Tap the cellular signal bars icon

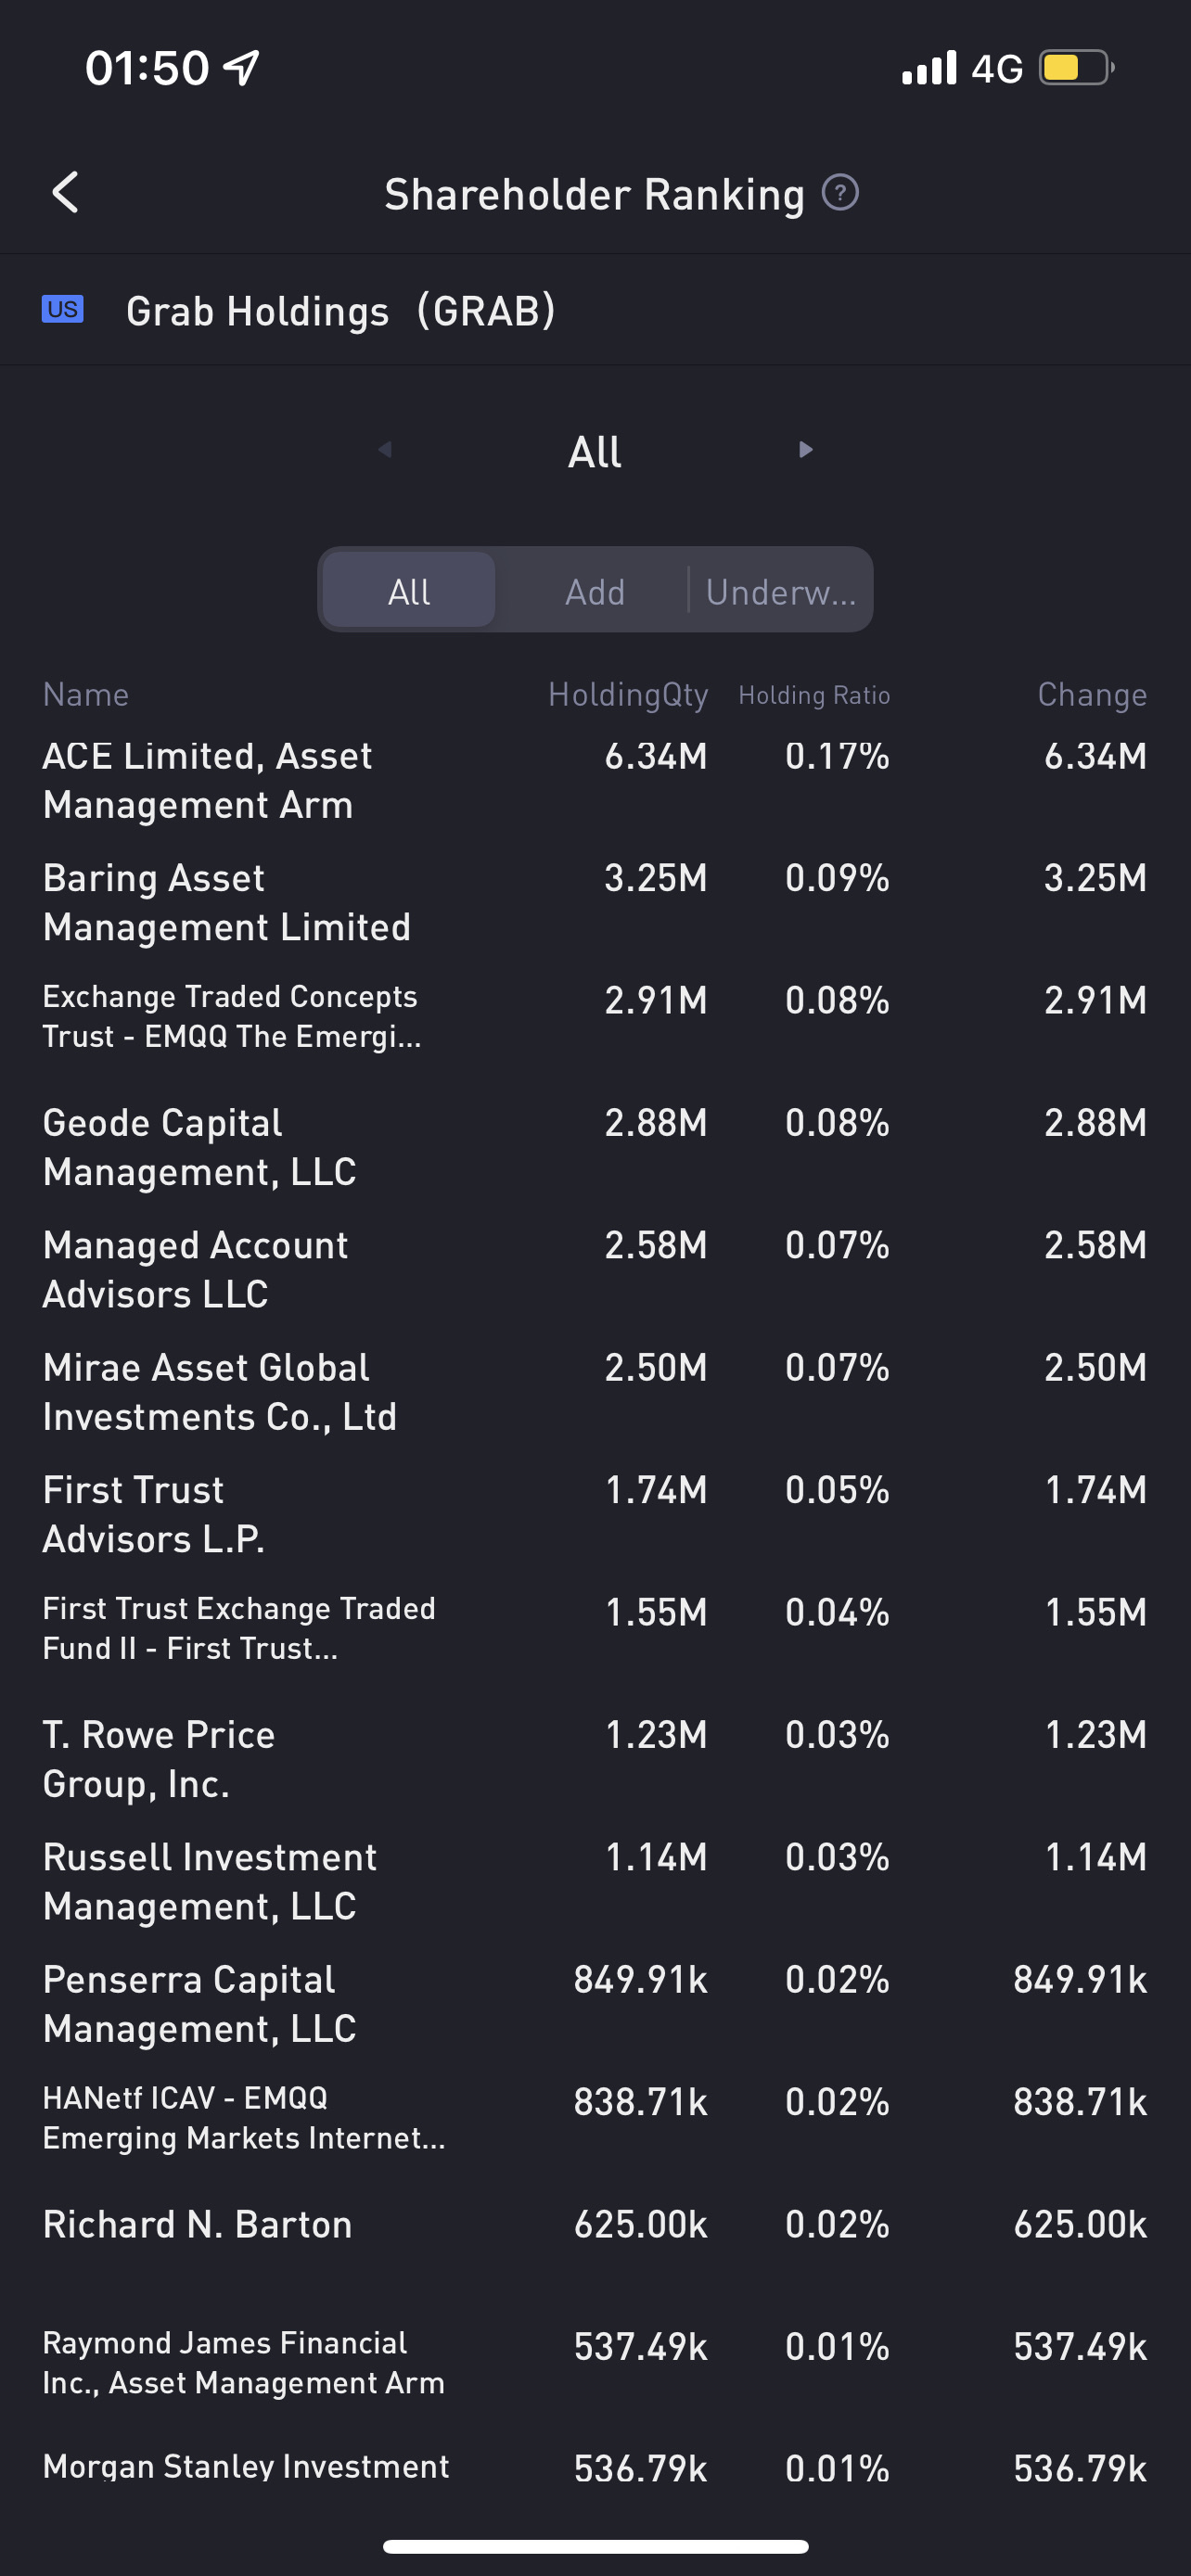click(929, 68)
